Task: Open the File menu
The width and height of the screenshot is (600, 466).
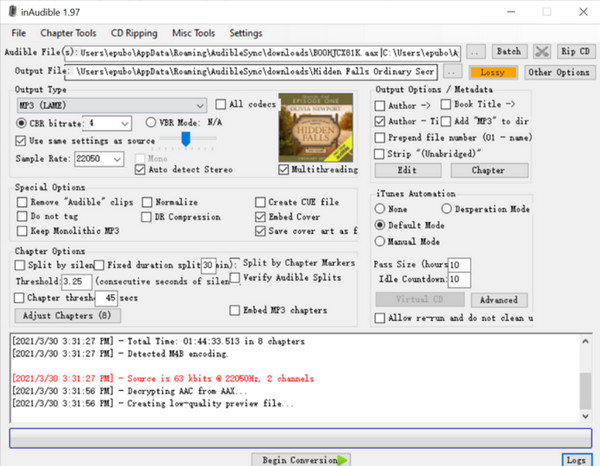Action: (19, 33)
